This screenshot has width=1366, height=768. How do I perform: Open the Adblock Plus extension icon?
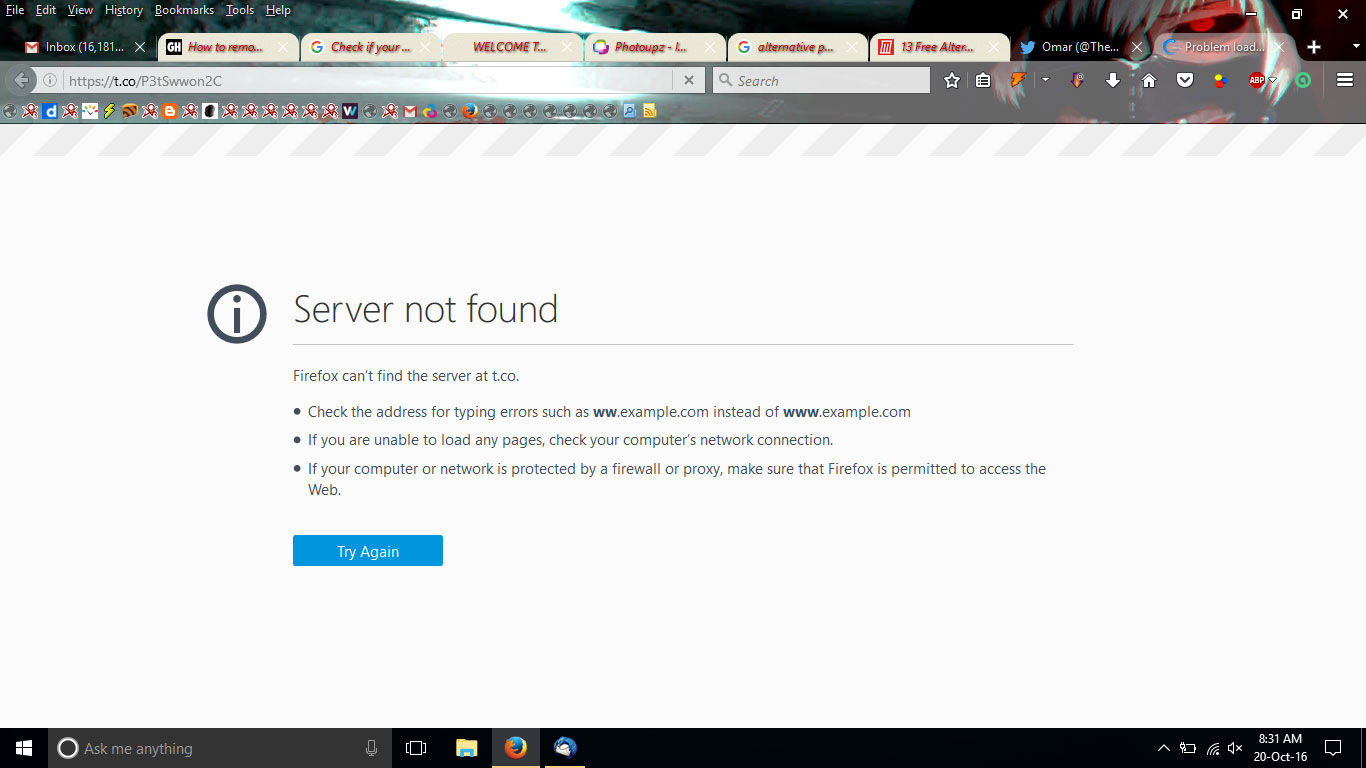pyautogui.click(x=1256, y=80)
